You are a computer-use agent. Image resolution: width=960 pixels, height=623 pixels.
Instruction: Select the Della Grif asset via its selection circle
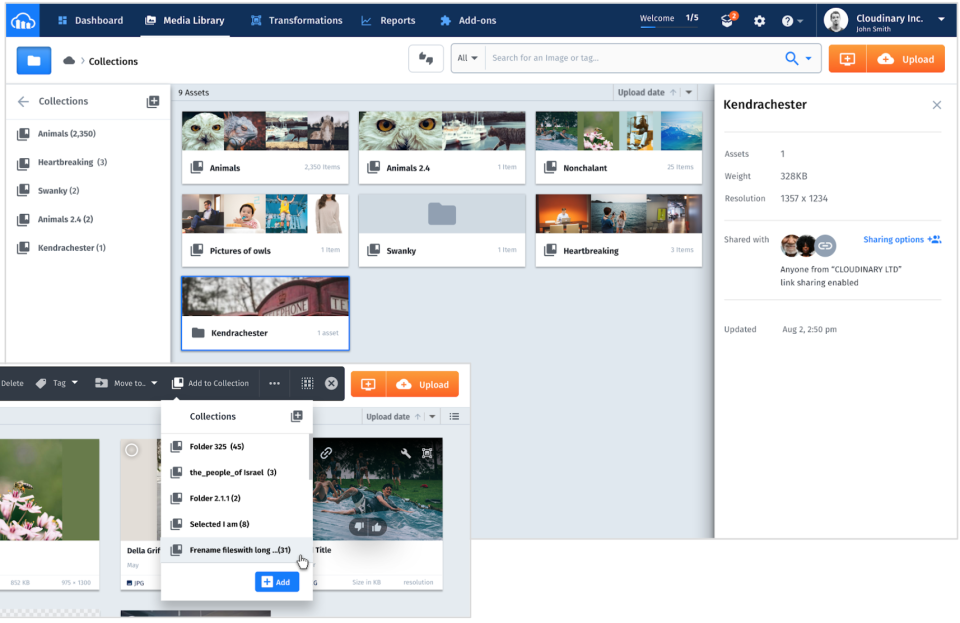point(131,450)
